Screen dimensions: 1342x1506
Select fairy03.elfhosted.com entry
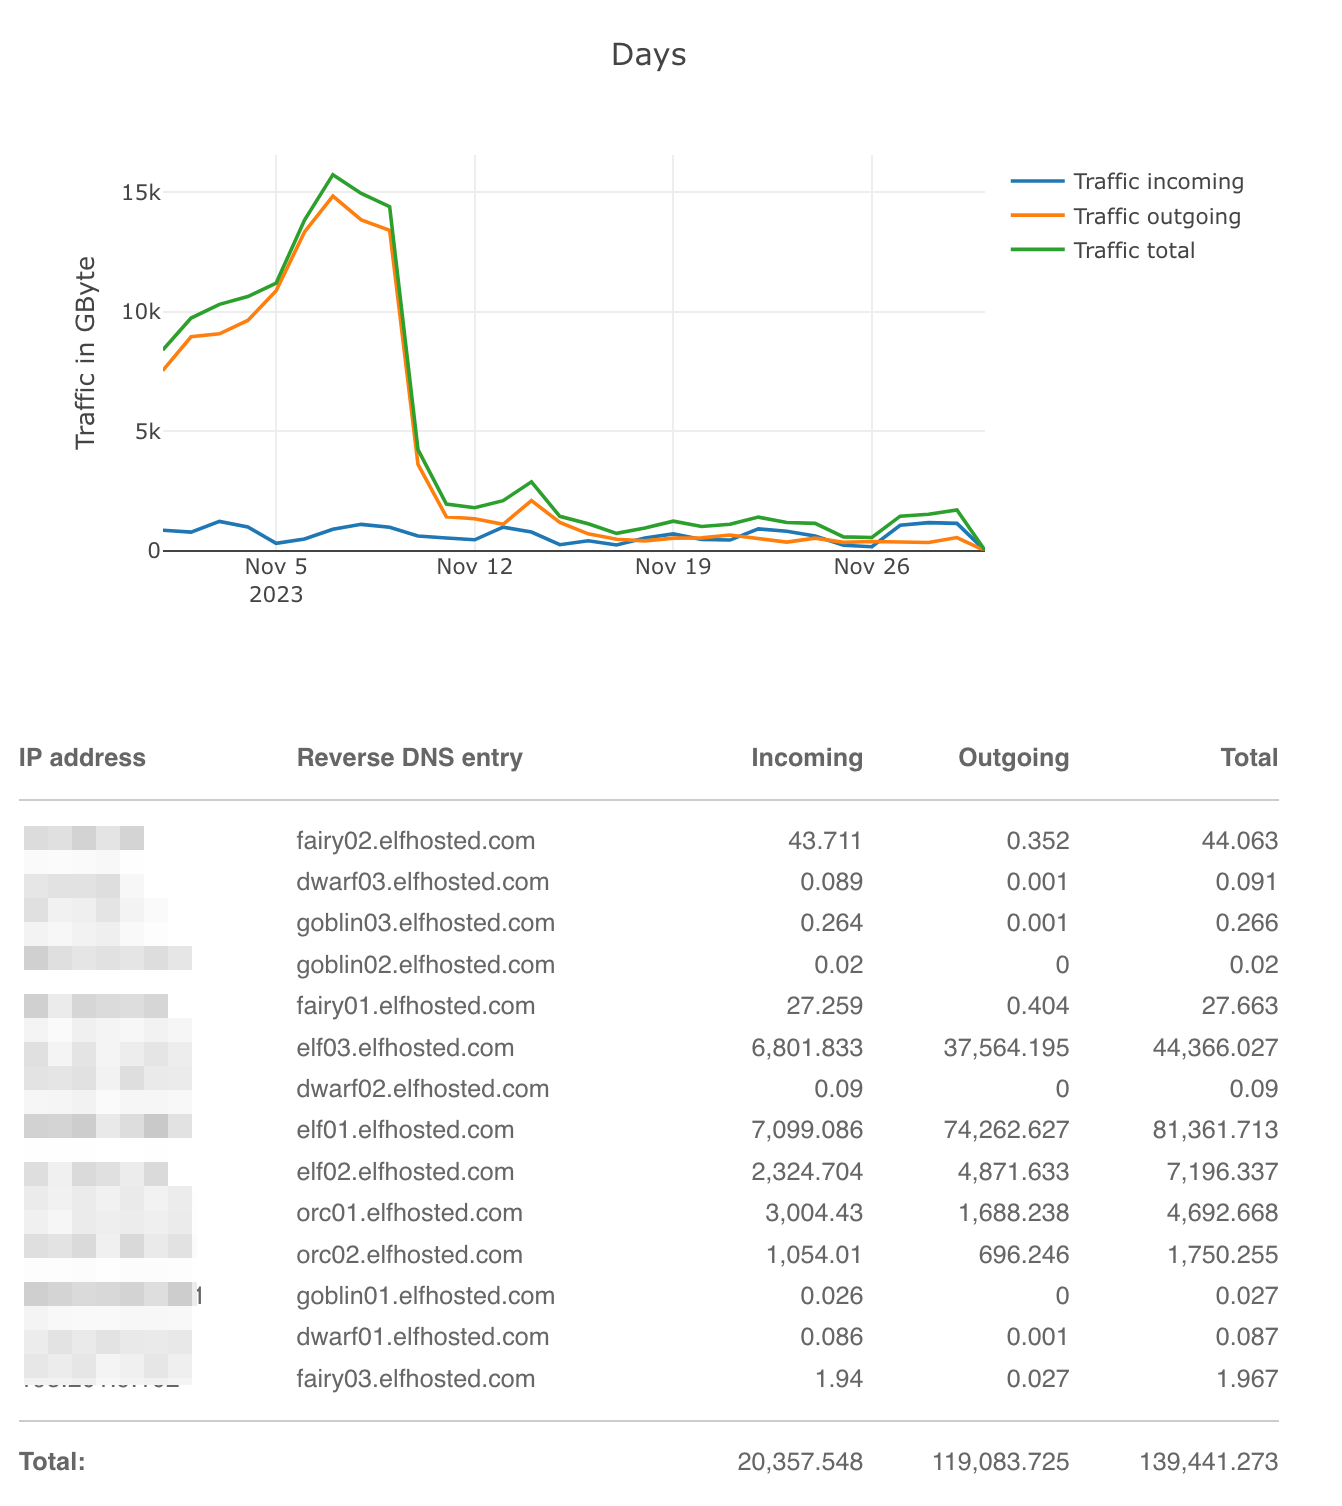(x=416, y=1379)
